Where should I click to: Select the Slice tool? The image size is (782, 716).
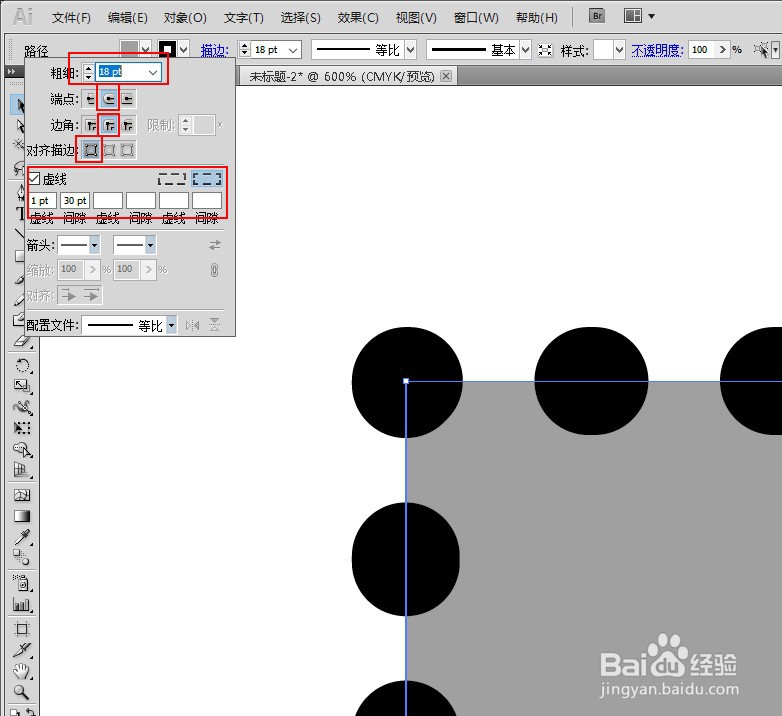[x=22, y=650]
